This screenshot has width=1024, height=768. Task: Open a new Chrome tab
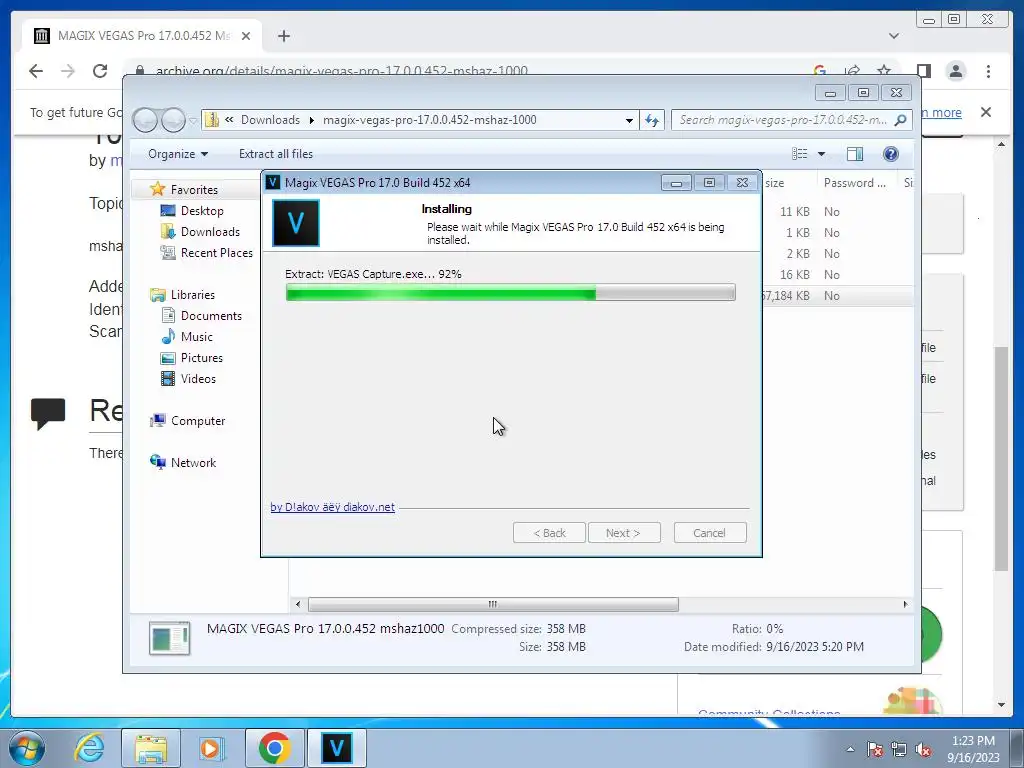[283, 36]
